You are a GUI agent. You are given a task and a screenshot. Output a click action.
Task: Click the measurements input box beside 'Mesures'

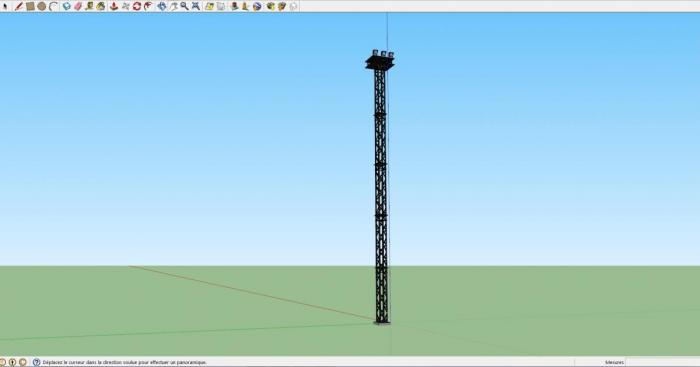[x=662, y=362]
